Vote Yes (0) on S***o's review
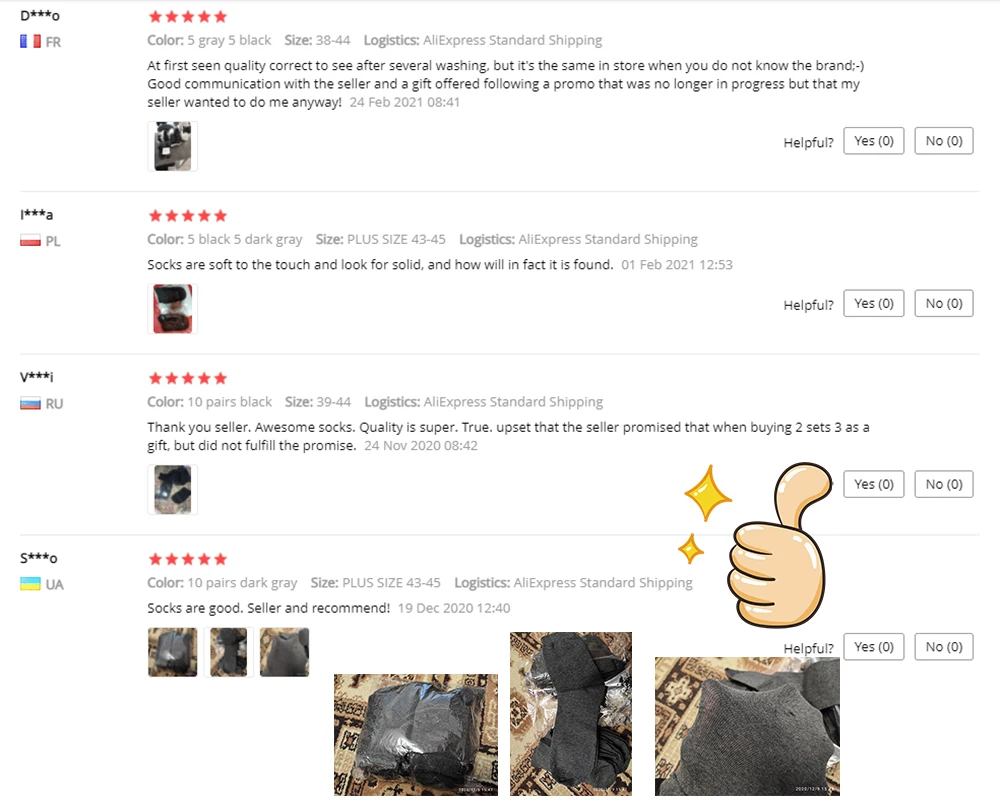This screenshot has height=800, width=1000. click(x=874, y=647)
